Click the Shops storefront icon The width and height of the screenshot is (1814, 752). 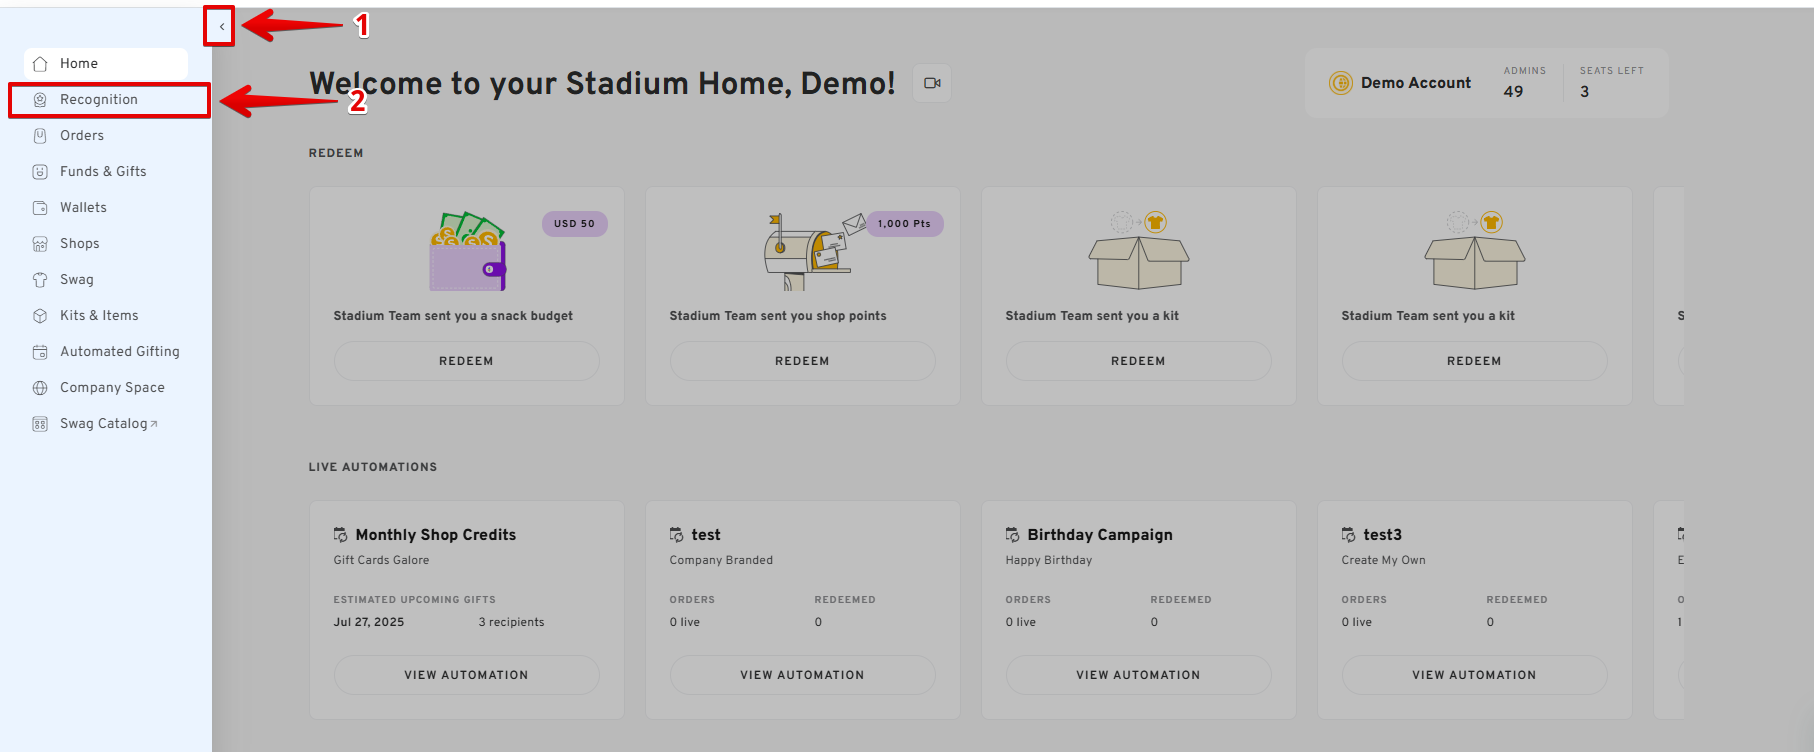point(40,244)
